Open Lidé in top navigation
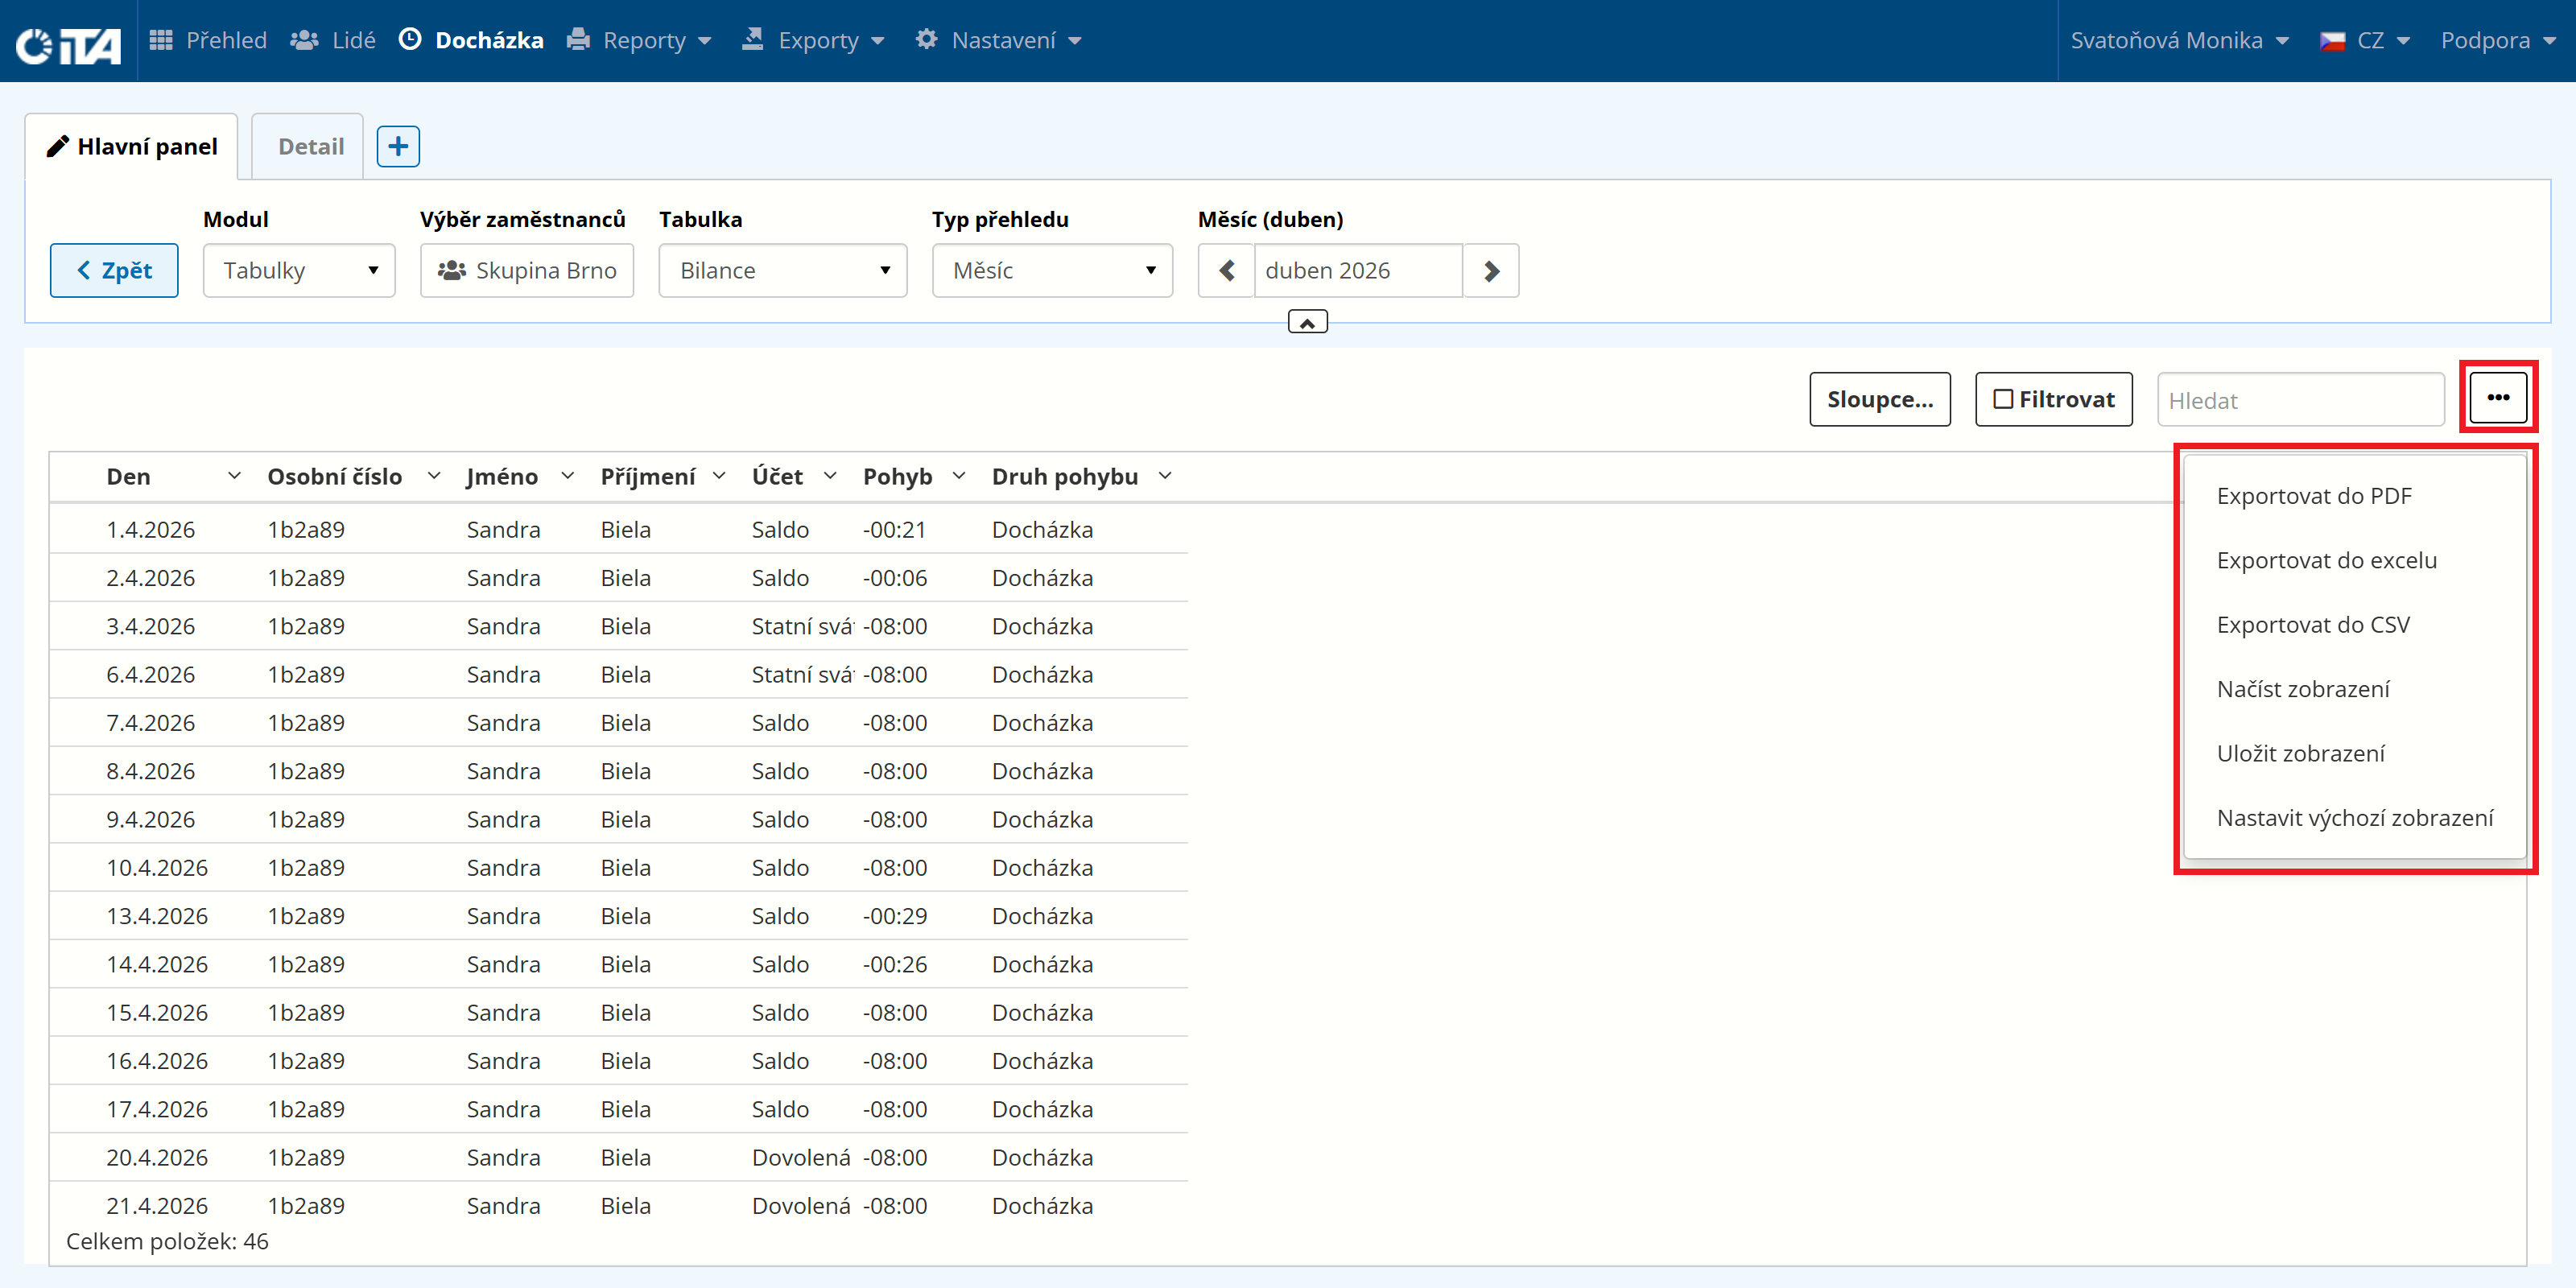Image resolution: width=2576 pixels, height=1288 pixels. pos(333,40)
